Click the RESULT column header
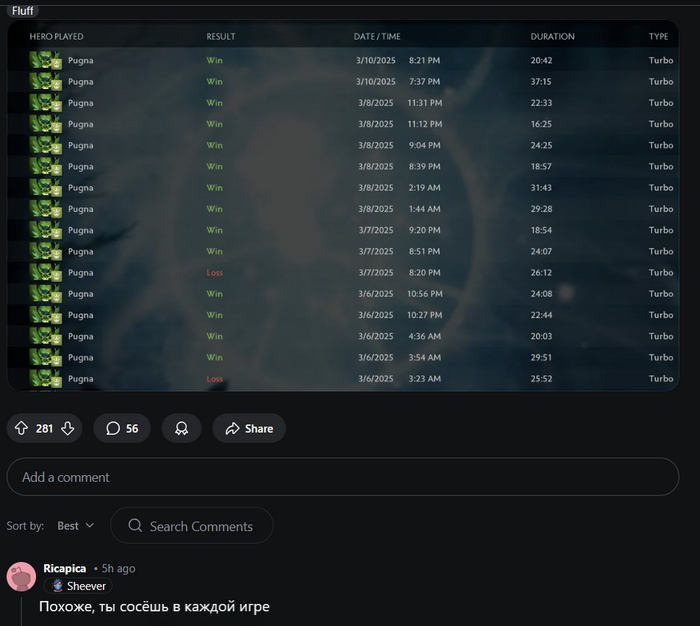Screen dimensions: 700x626 pos(221,37)
